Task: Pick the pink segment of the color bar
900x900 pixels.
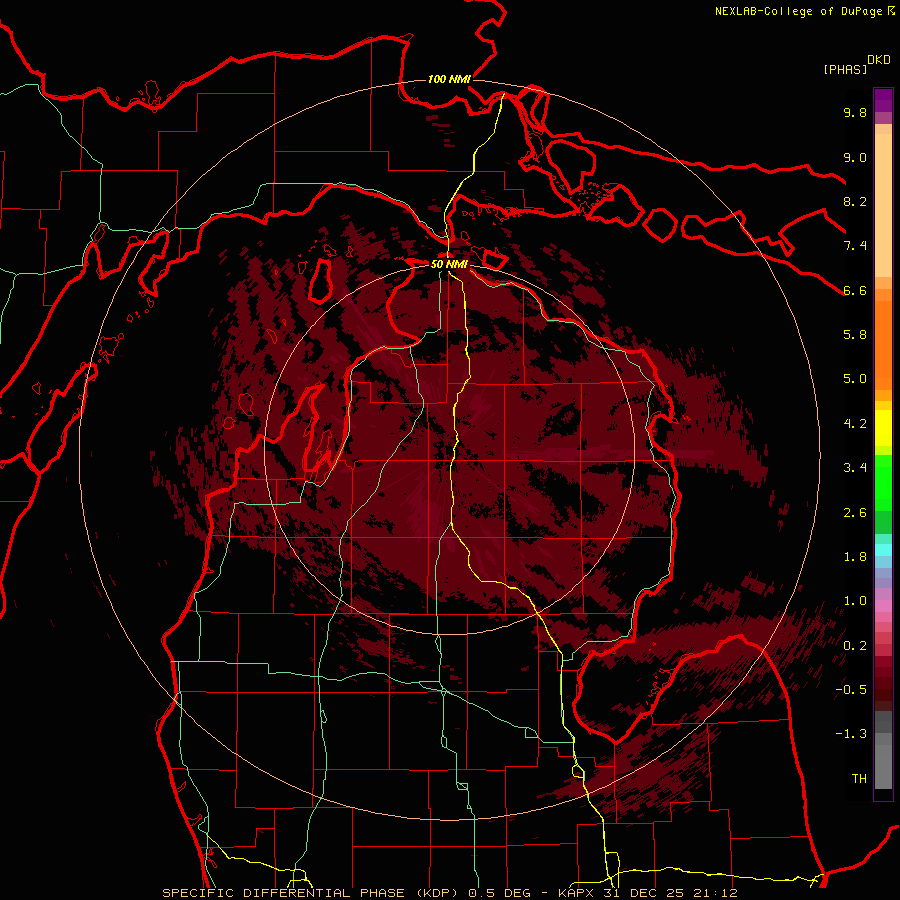Action: [883, 606]
